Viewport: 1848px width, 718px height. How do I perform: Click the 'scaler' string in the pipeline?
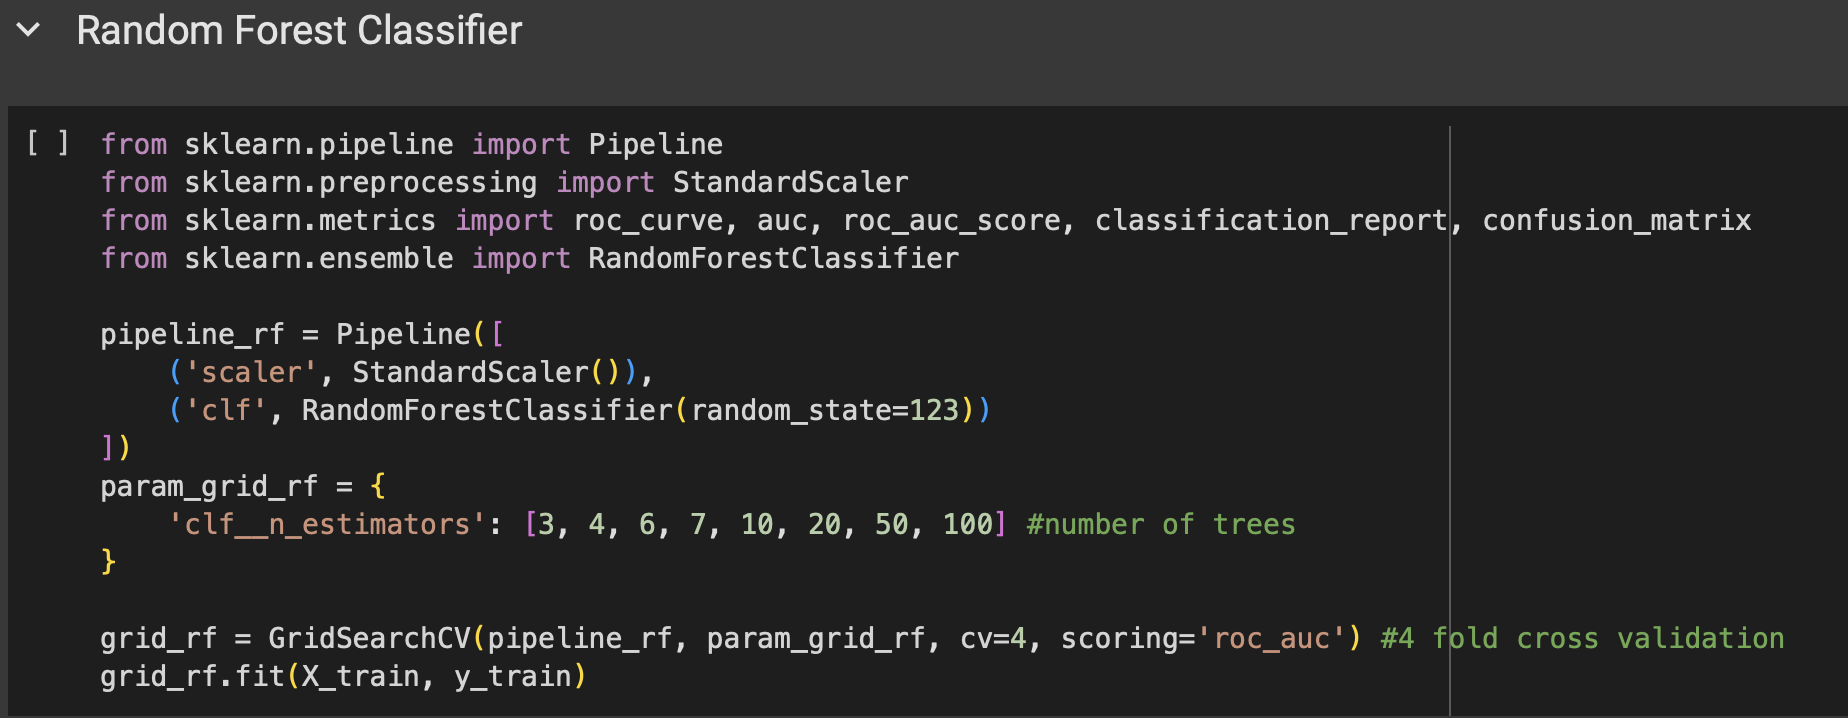point(251,372)
